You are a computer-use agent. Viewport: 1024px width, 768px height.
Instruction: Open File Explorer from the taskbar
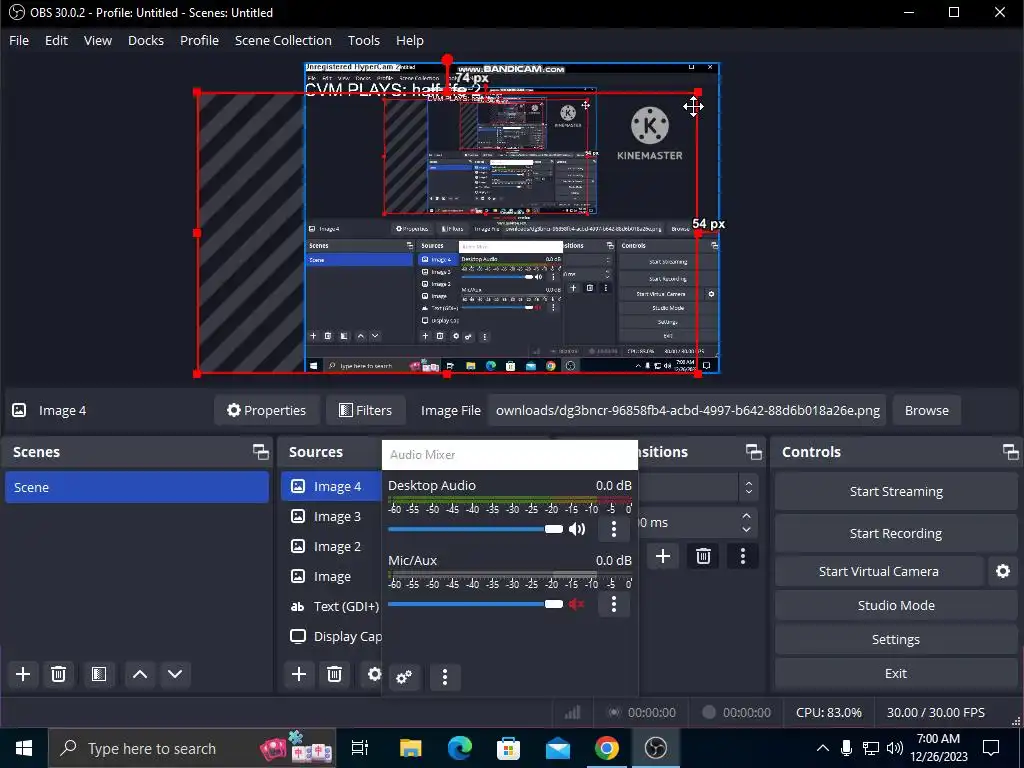411,748
